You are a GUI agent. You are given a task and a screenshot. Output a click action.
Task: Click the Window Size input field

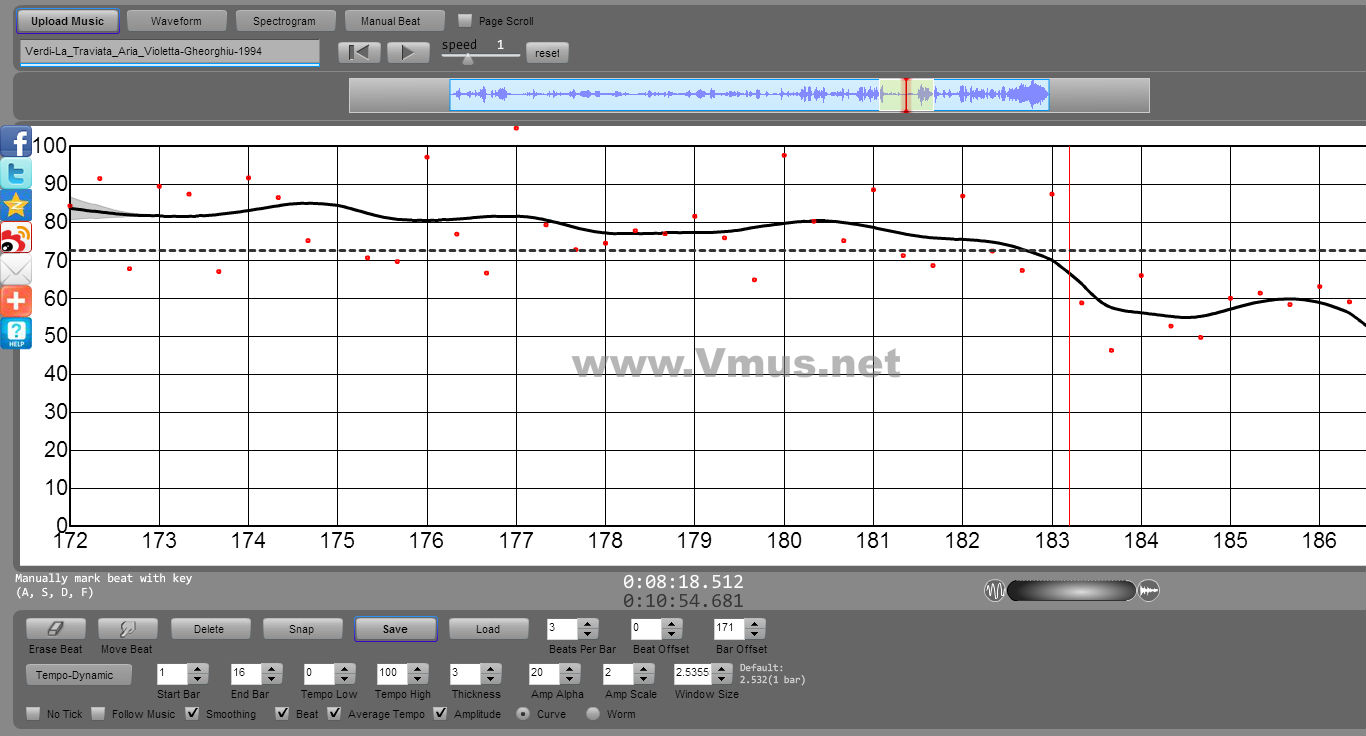[x=694, y=674]
